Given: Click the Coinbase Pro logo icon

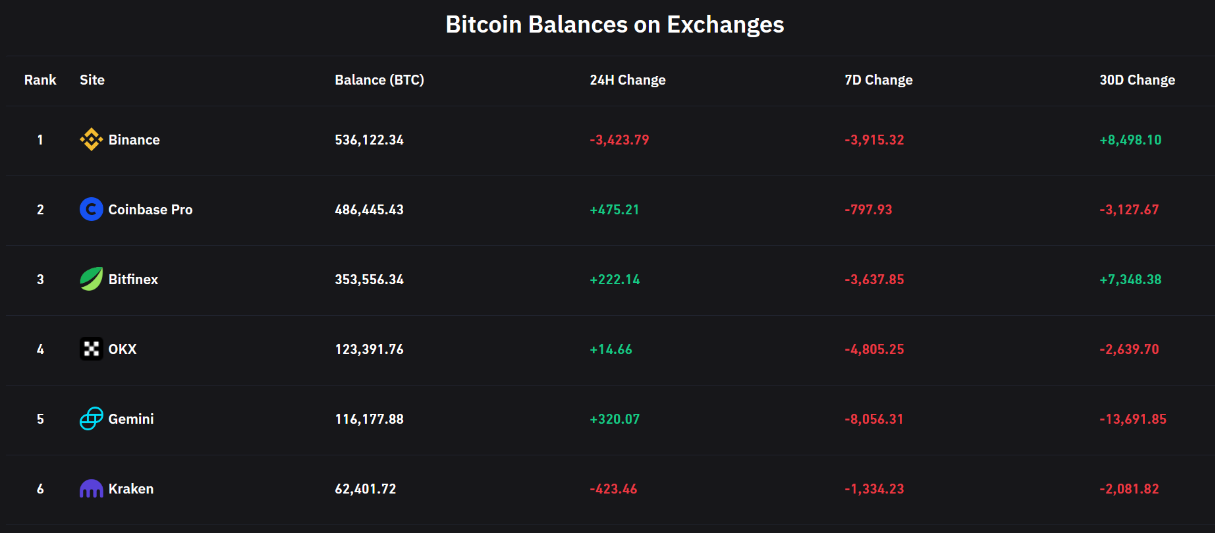Looking at the screenshot, I should tap(91, 210).
